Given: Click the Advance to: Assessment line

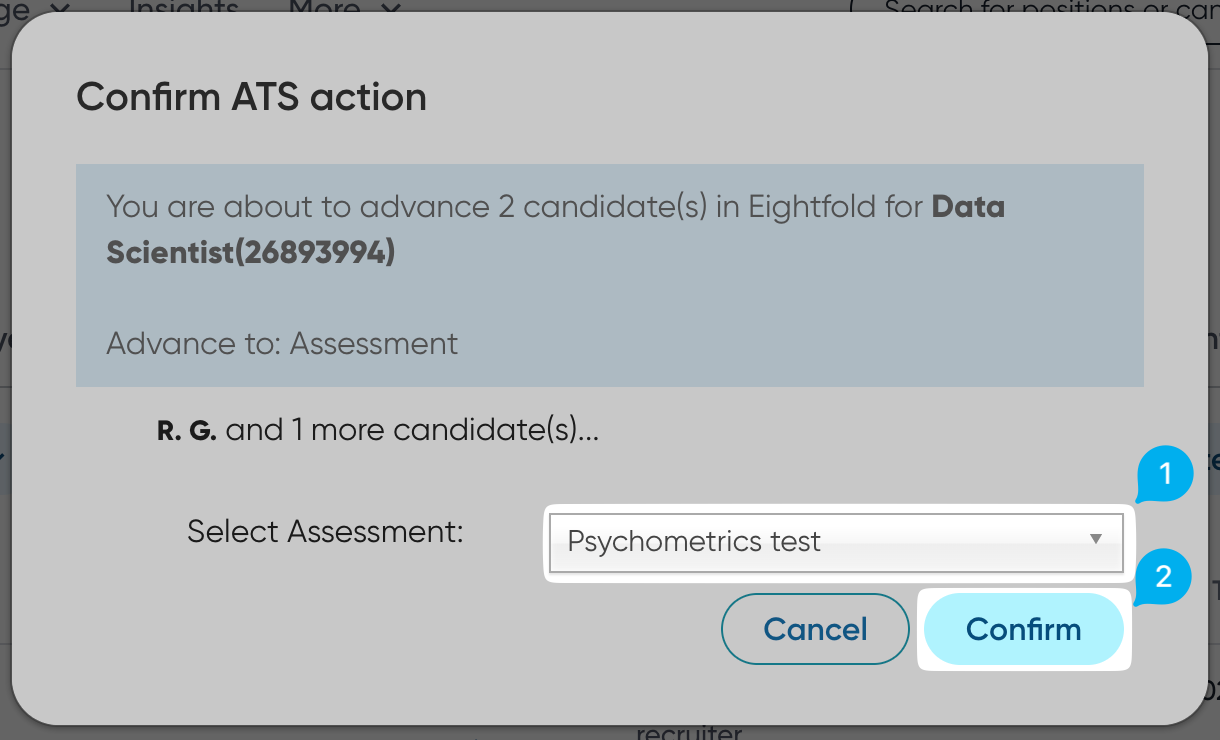Looking at the screenshot, I should coord(282,344).
